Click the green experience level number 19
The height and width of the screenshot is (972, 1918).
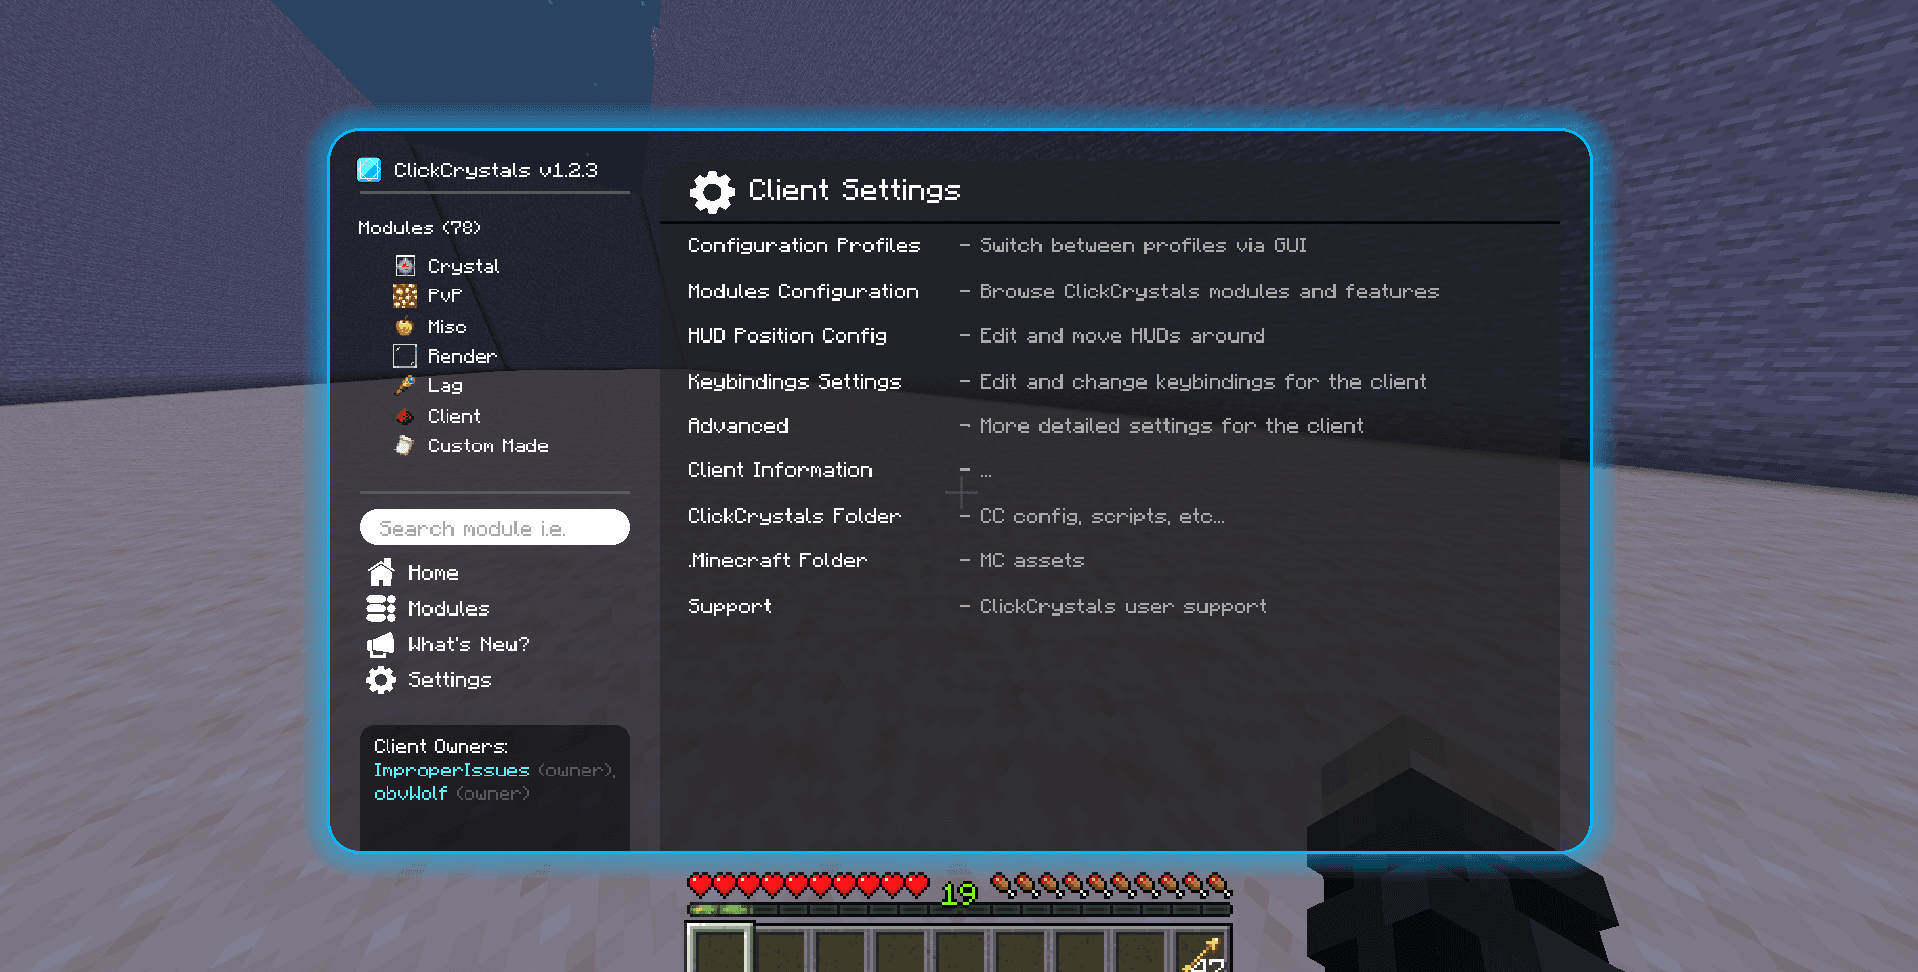[958, 894]
